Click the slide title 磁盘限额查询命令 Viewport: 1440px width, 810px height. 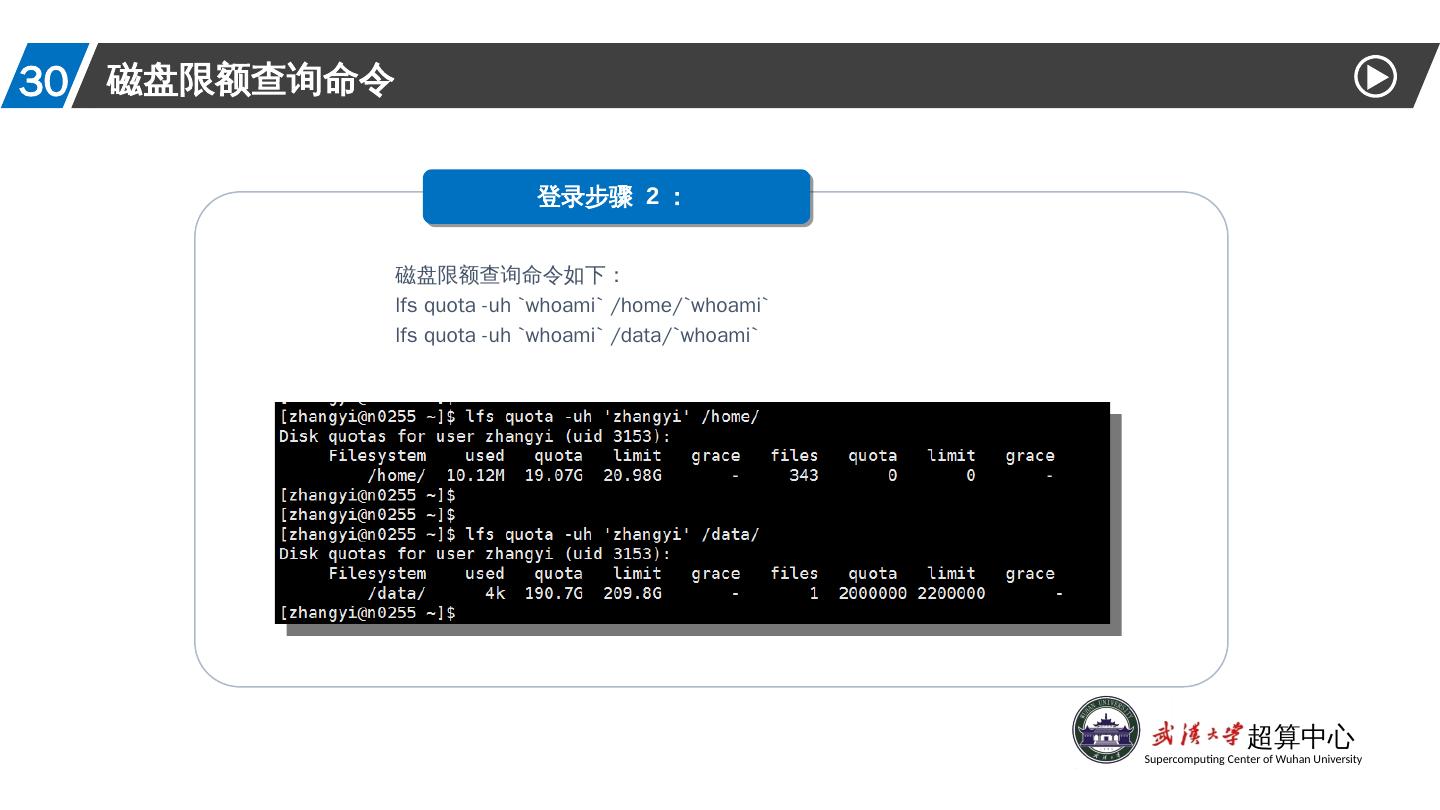click(250, 80)
